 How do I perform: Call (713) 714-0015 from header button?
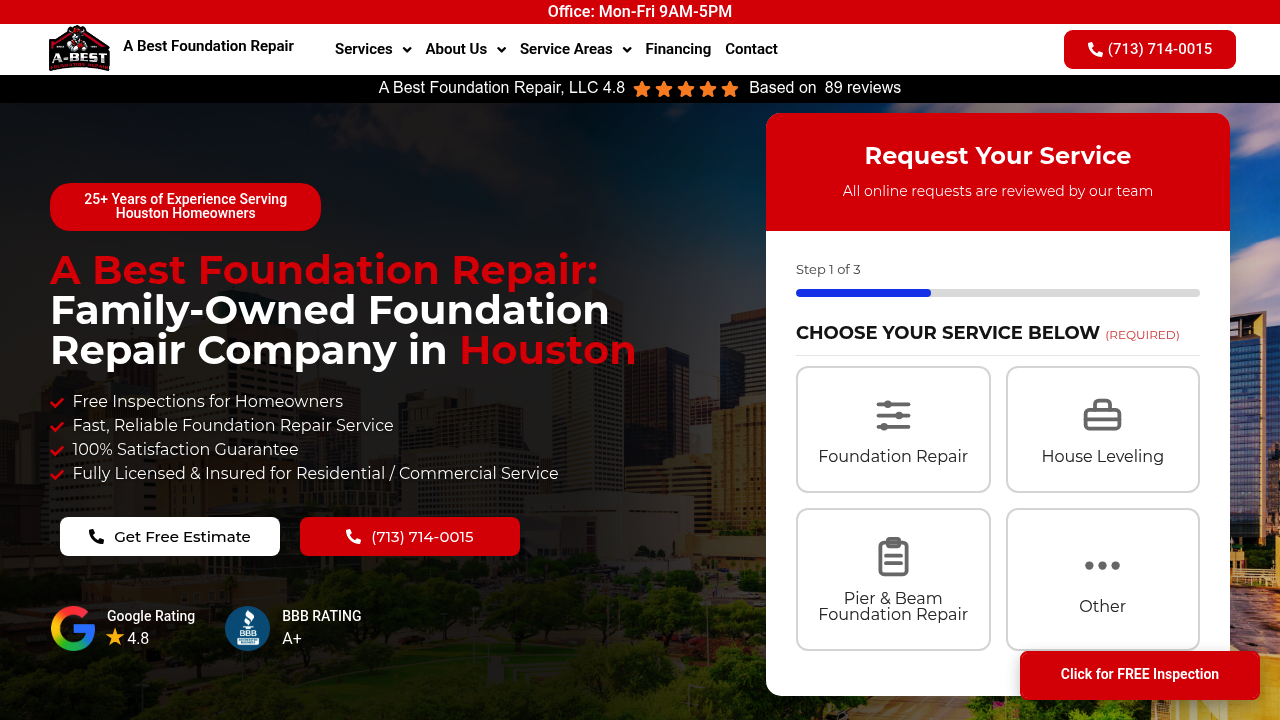pos(1150,49)
